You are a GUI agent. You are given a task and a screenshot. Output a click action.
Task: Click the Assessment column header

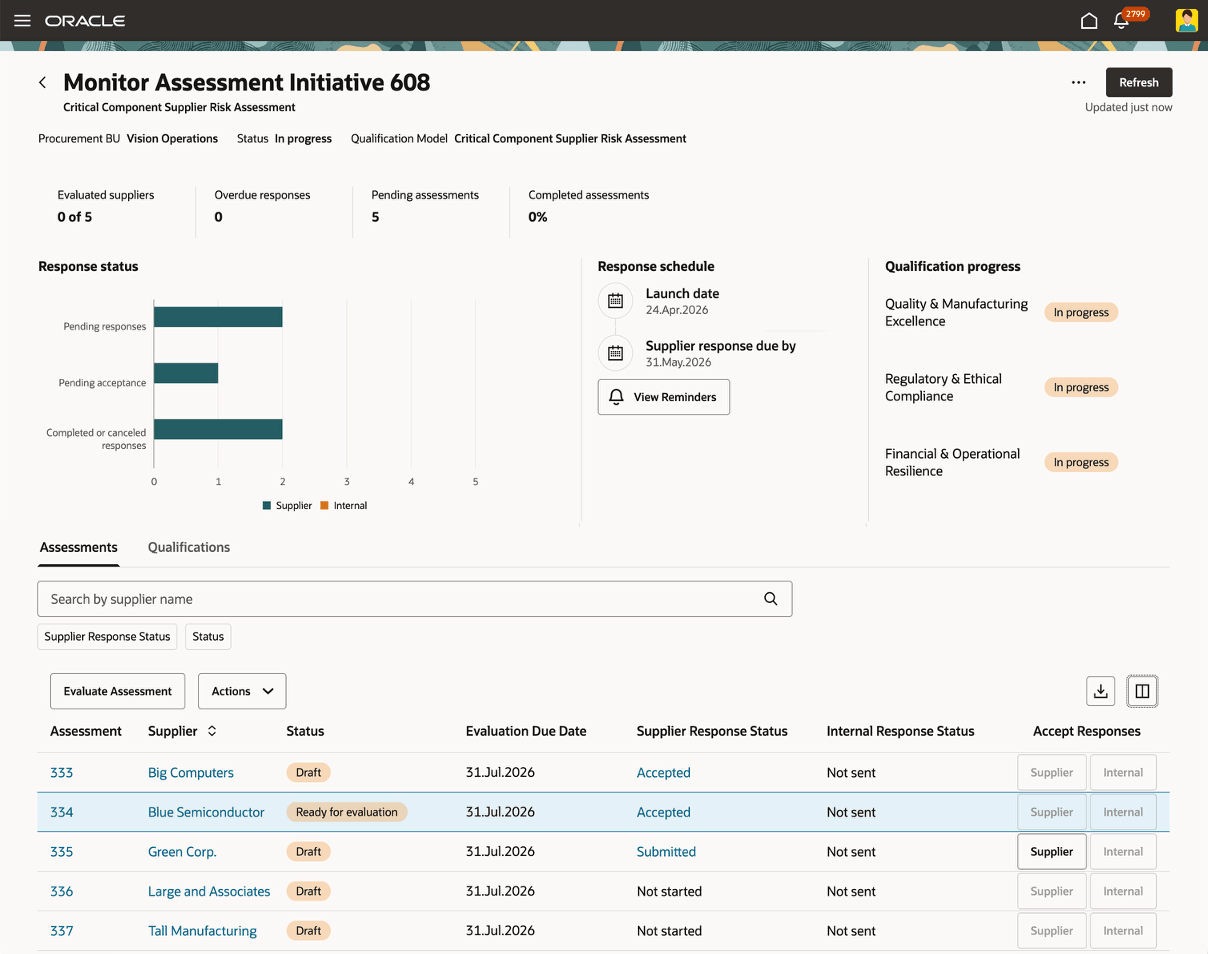[86, 731]
